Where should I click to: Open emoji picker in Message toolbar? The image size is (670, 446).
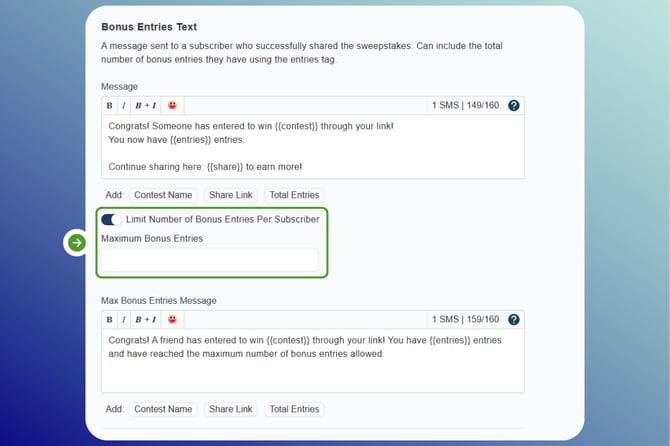tap(172, 105)
